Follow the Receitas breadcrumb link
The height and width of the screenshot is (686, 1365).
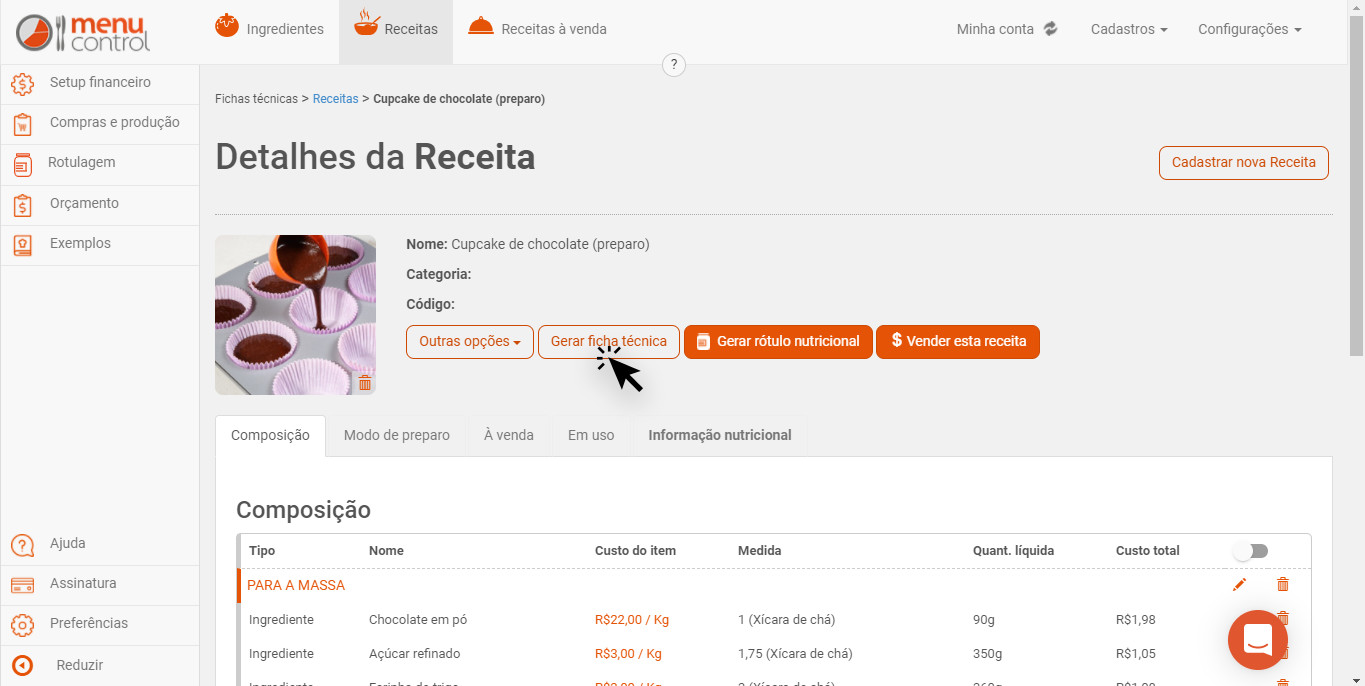click(x=336, y=99)
